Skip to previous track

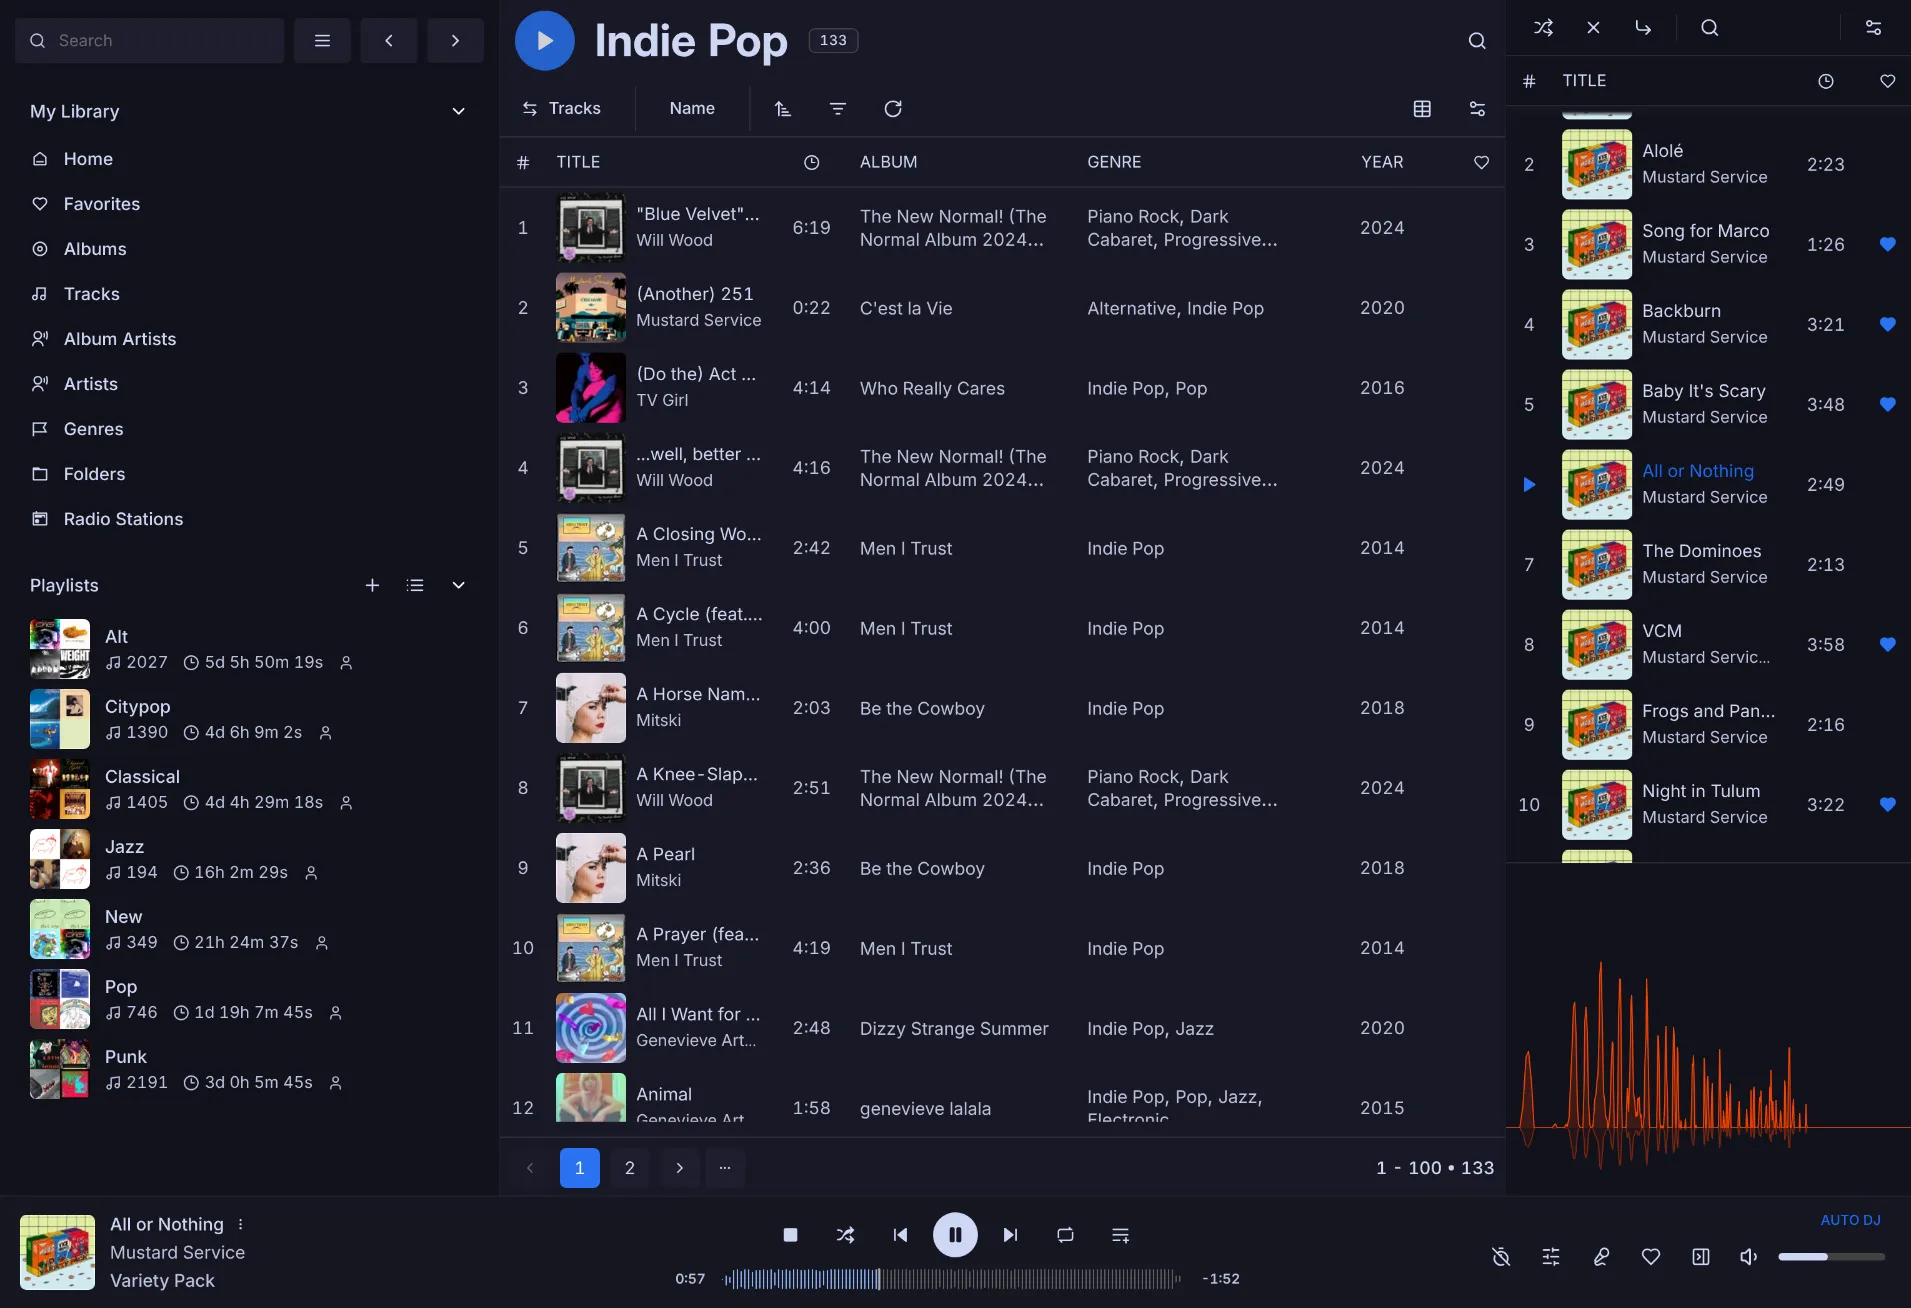[x=900, y=1235]
